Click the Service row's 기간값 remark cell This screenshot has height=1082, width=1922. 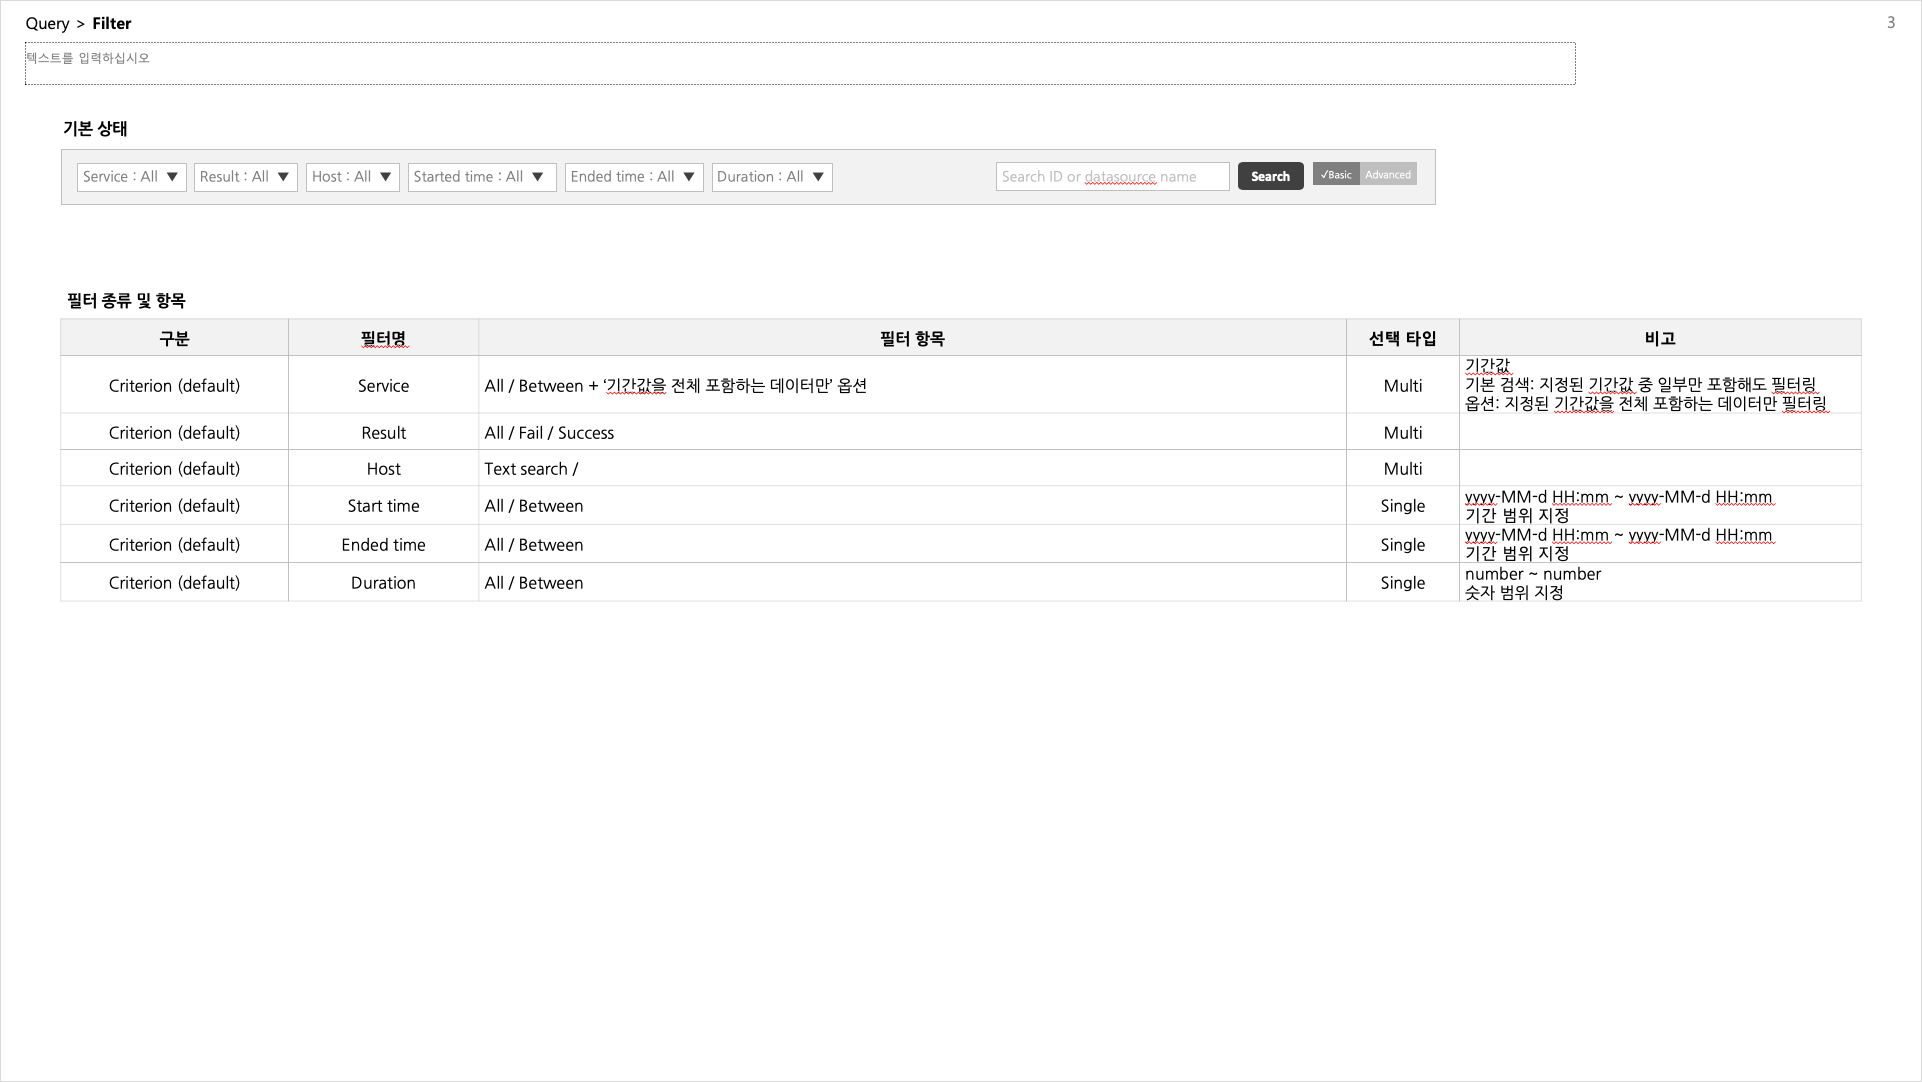tap(1660, 385)
